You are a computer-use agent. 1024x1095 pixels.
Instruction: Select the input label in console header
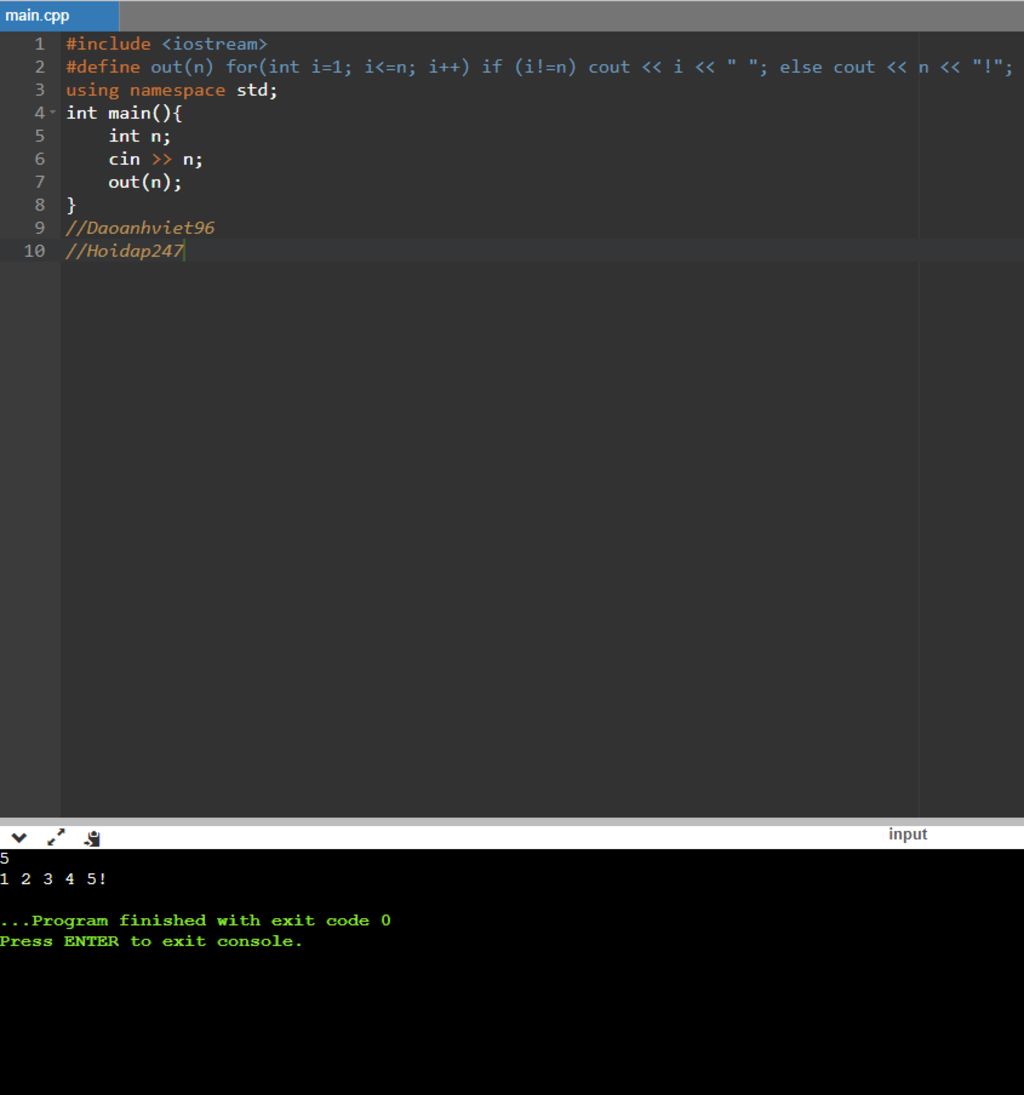click(907, 834)
